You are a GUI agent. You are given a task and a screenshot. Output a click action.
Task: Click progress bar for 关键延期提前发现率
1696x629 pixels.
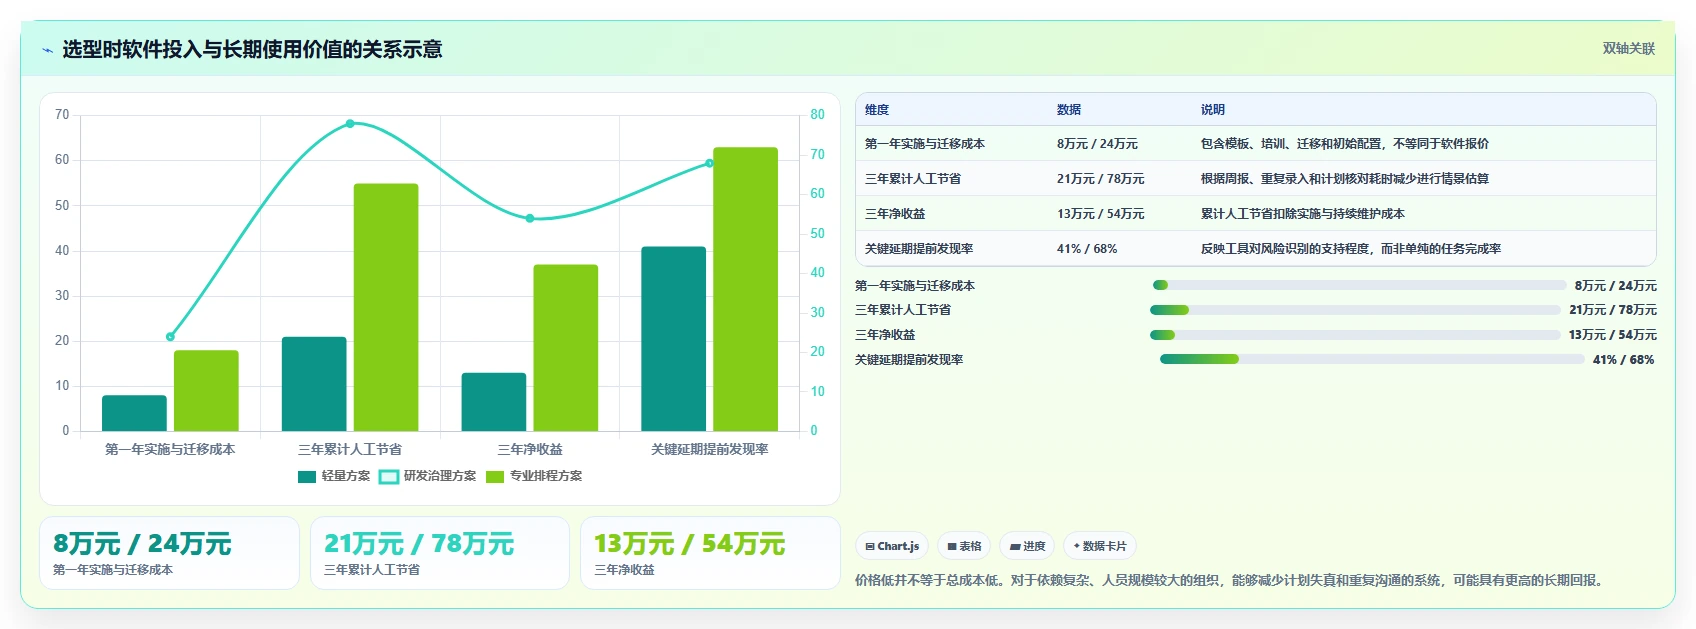coord(1372,359)
